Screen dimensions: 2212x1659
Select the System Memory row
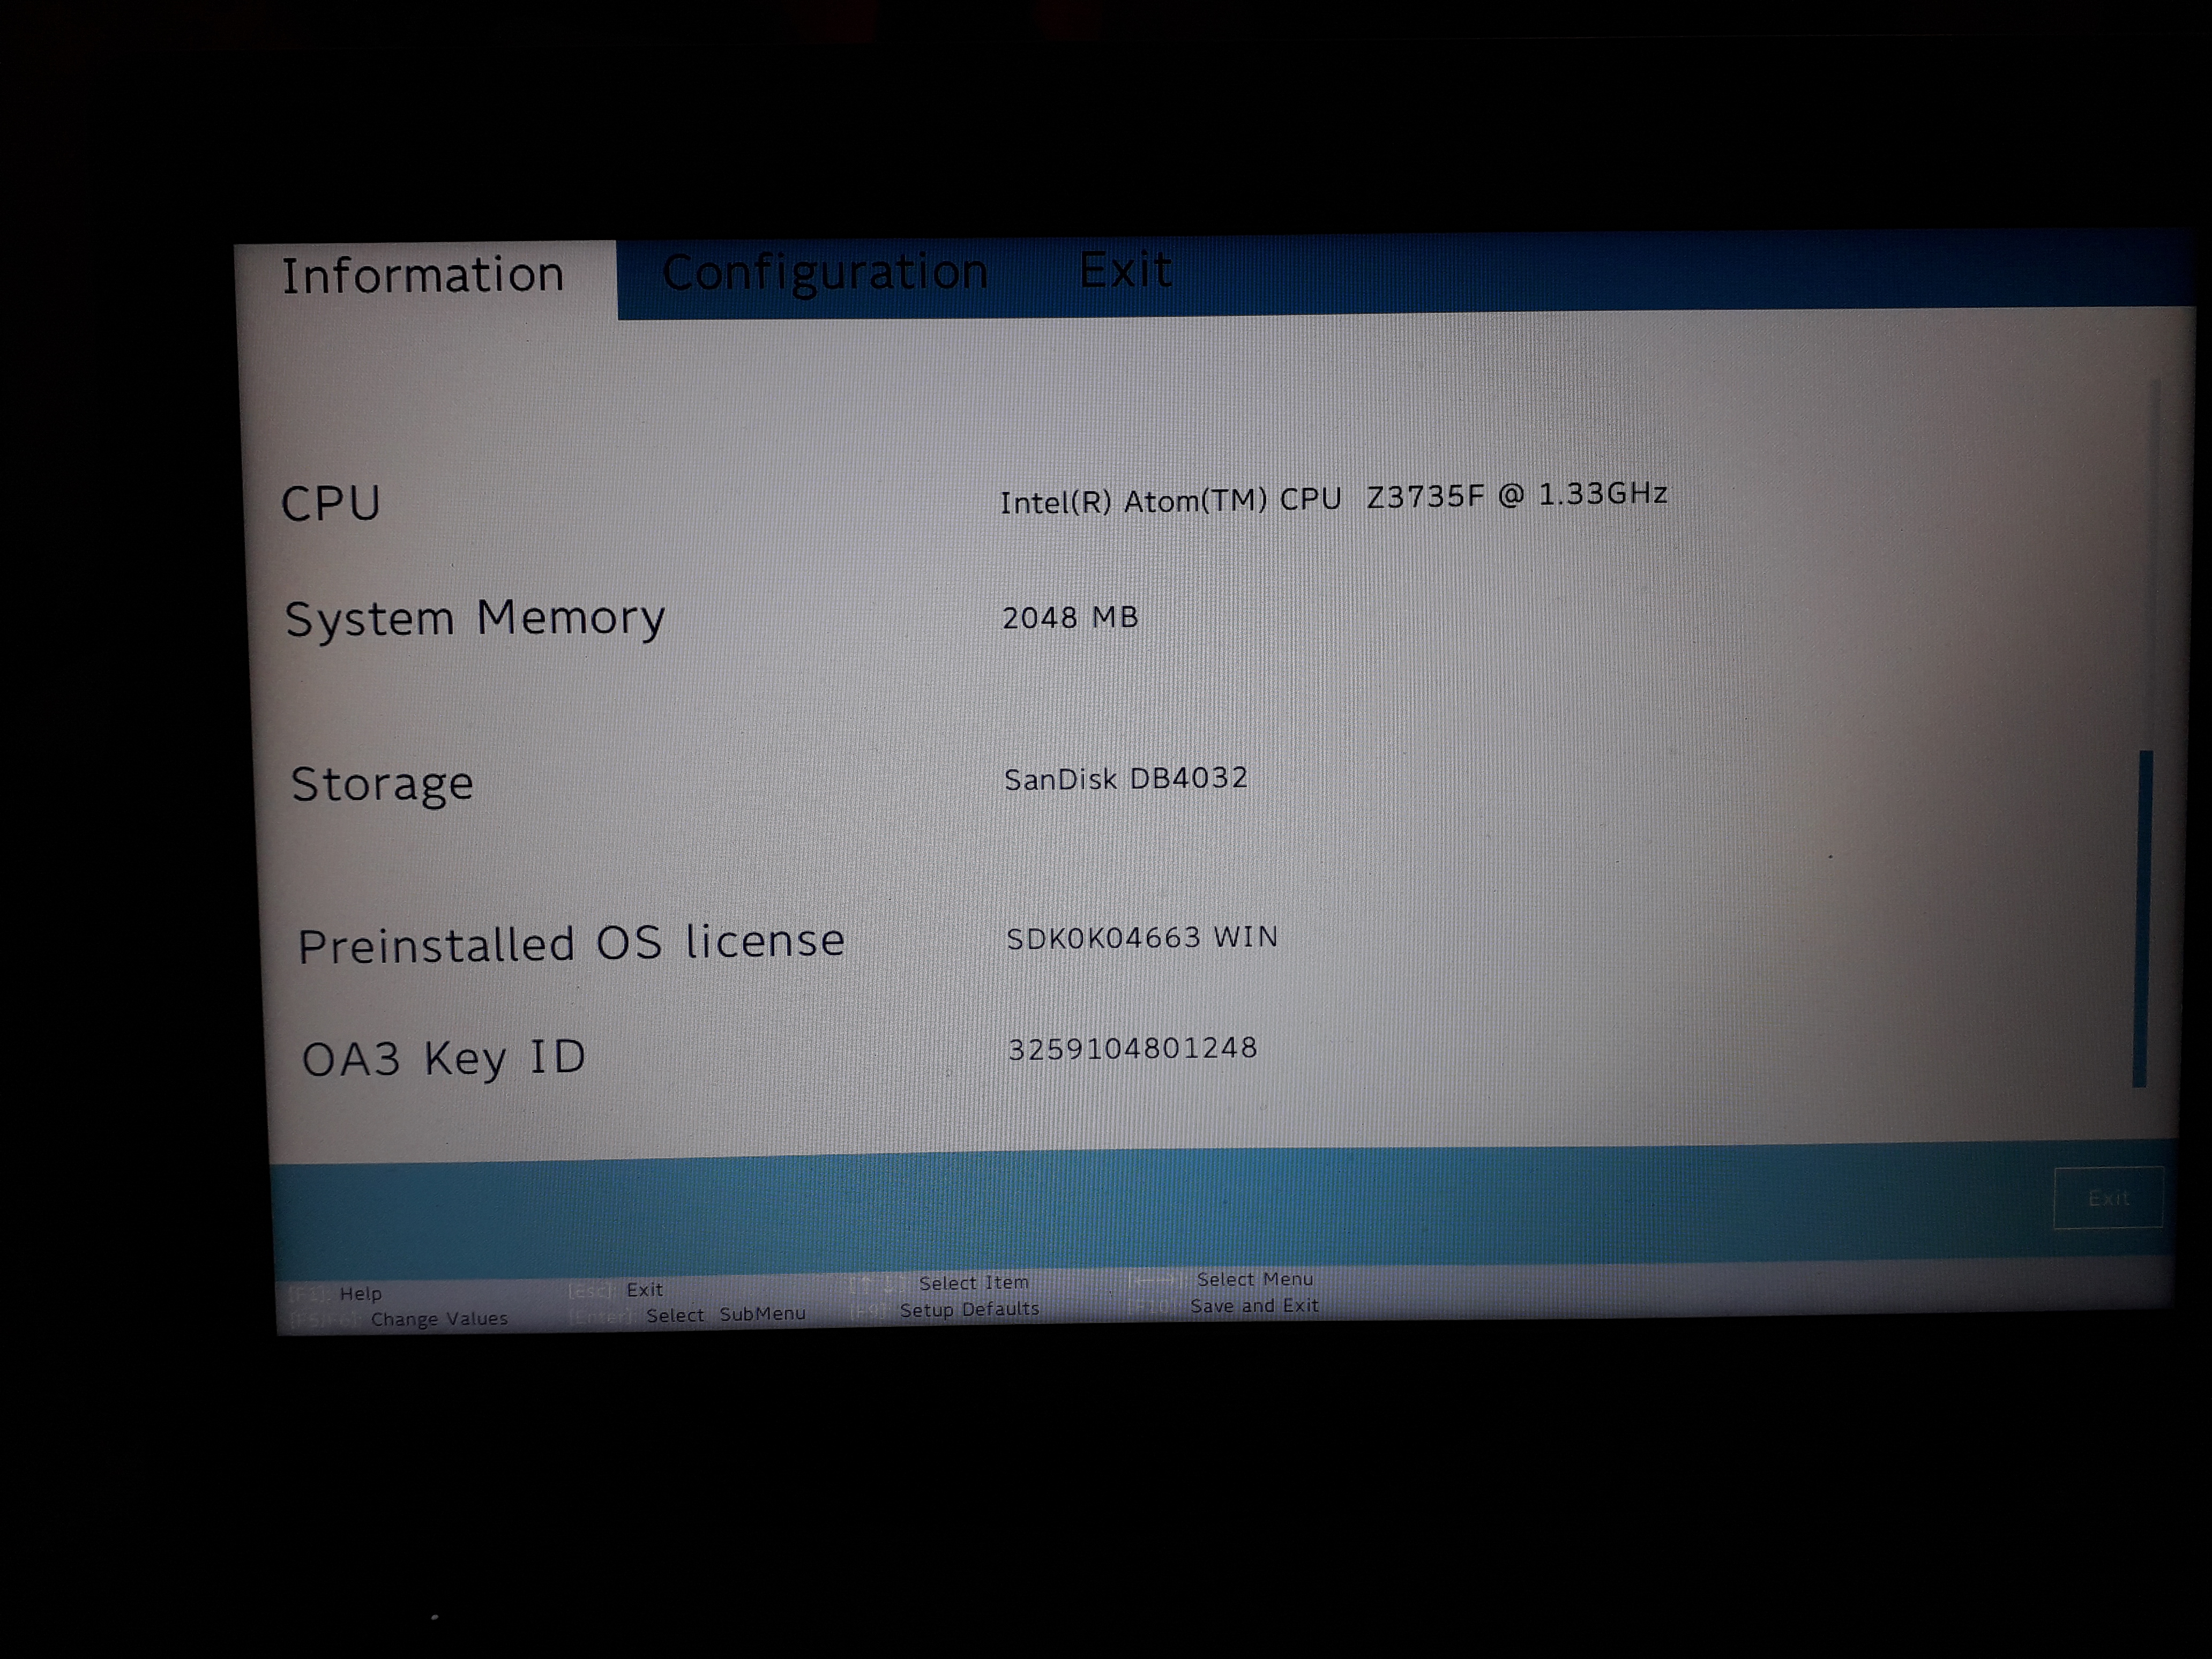coord(474,619)
